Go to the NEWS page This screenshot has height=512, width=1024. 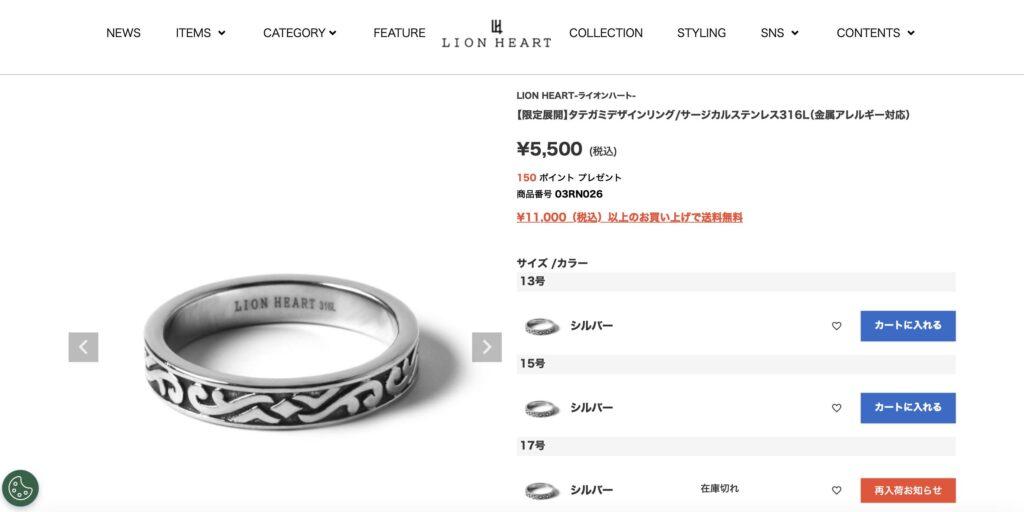[x=123, y=33]
